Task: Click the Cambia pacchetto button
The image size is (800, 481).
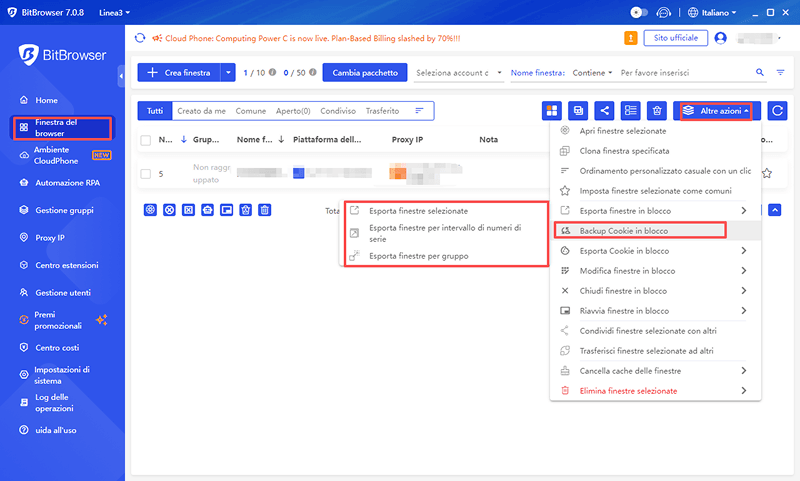Action: [x=365, y=73]
